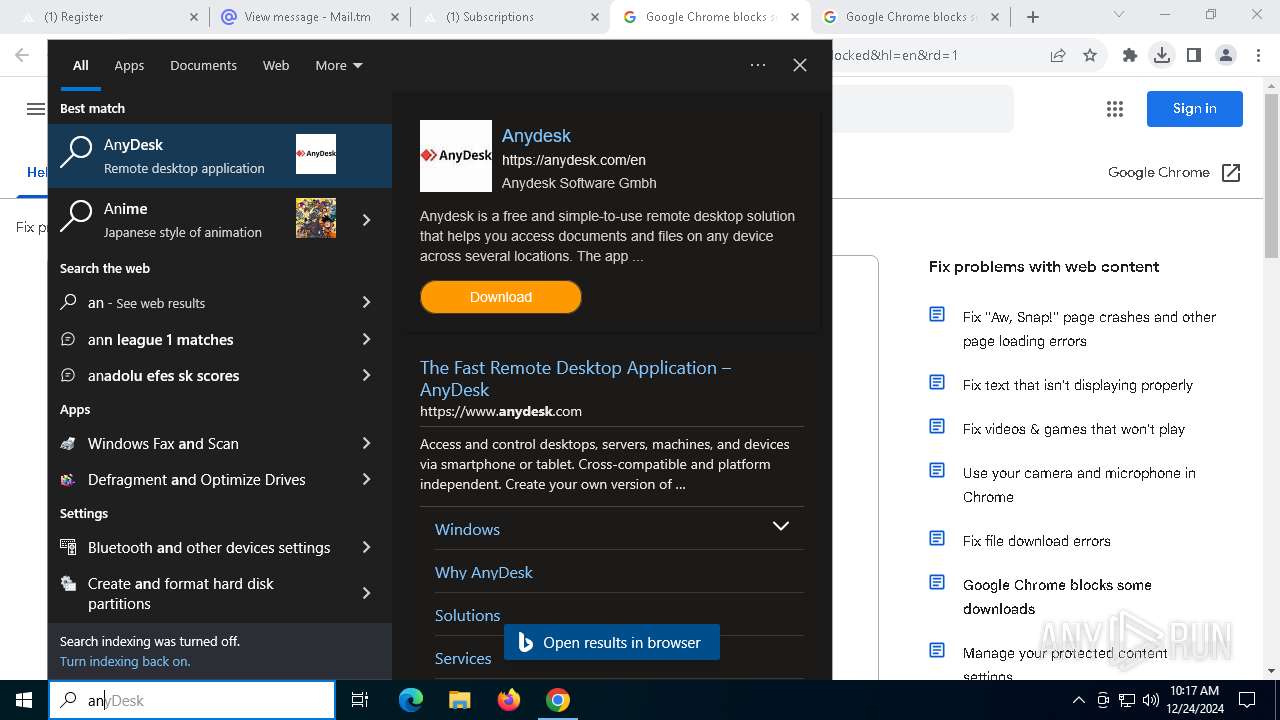Open Chrome downloads icon
Screen dimensions: 1280x720
(x=1162, y=55)
